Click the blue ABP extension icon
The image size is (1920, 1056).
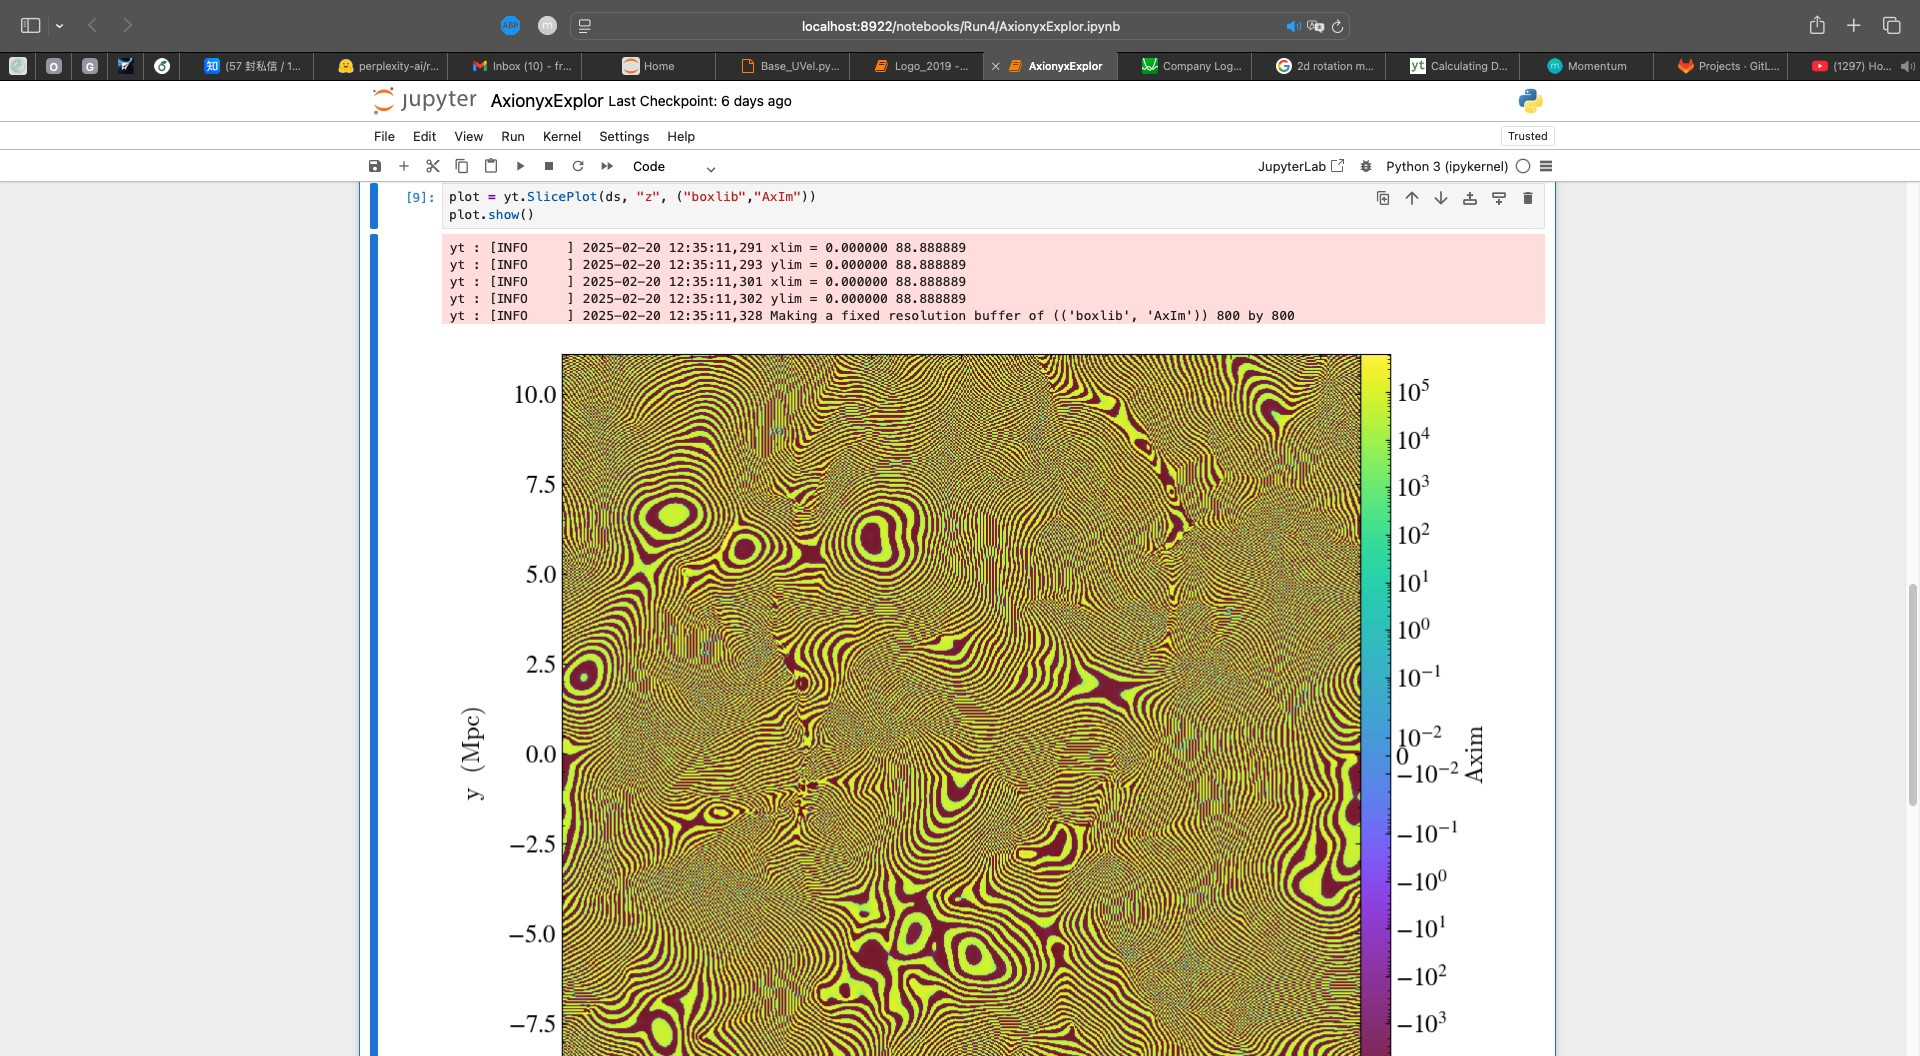(x=510, y=26)
